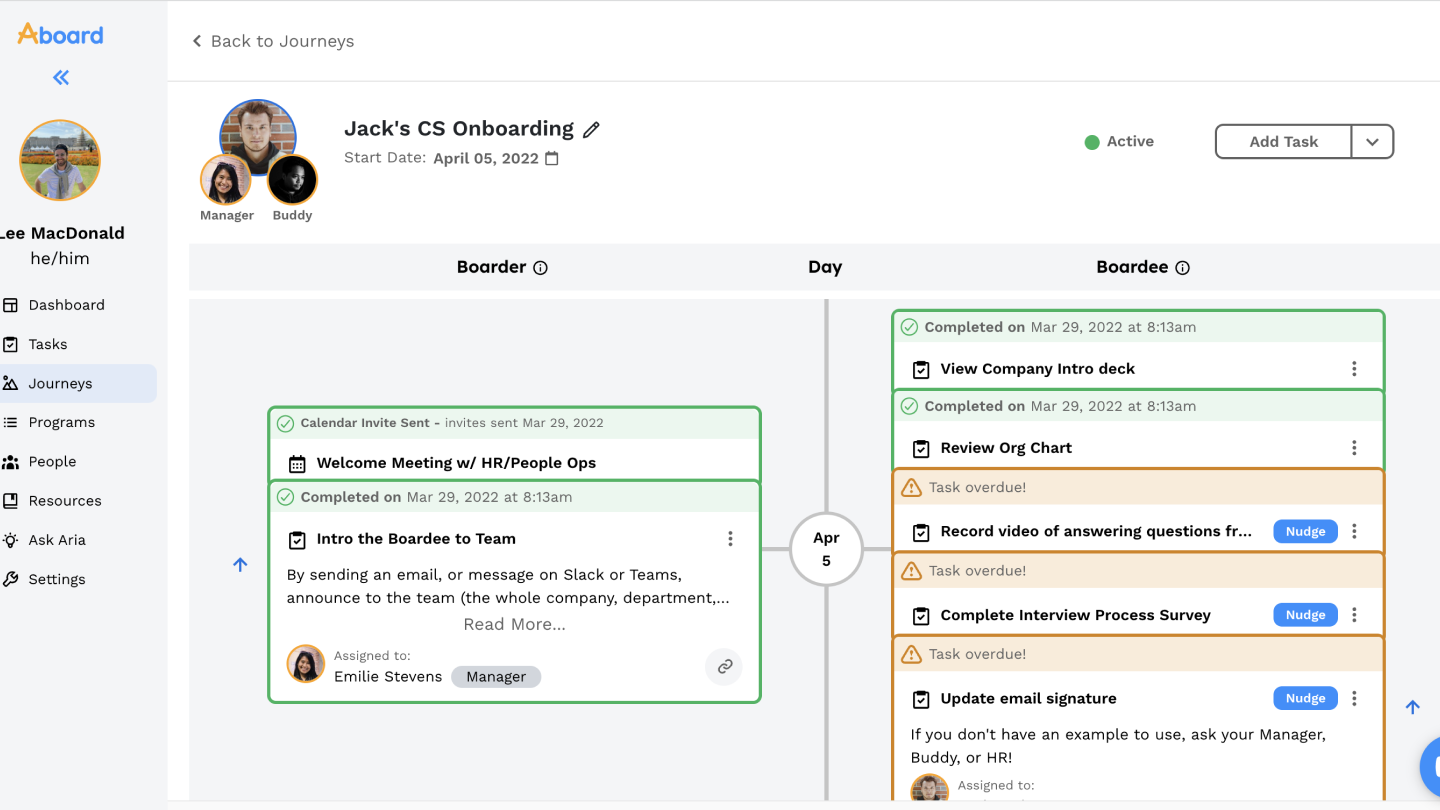Click the link icon on Intro task card
This screenshot has height=810, width=1440.
[x=724, y=666]
